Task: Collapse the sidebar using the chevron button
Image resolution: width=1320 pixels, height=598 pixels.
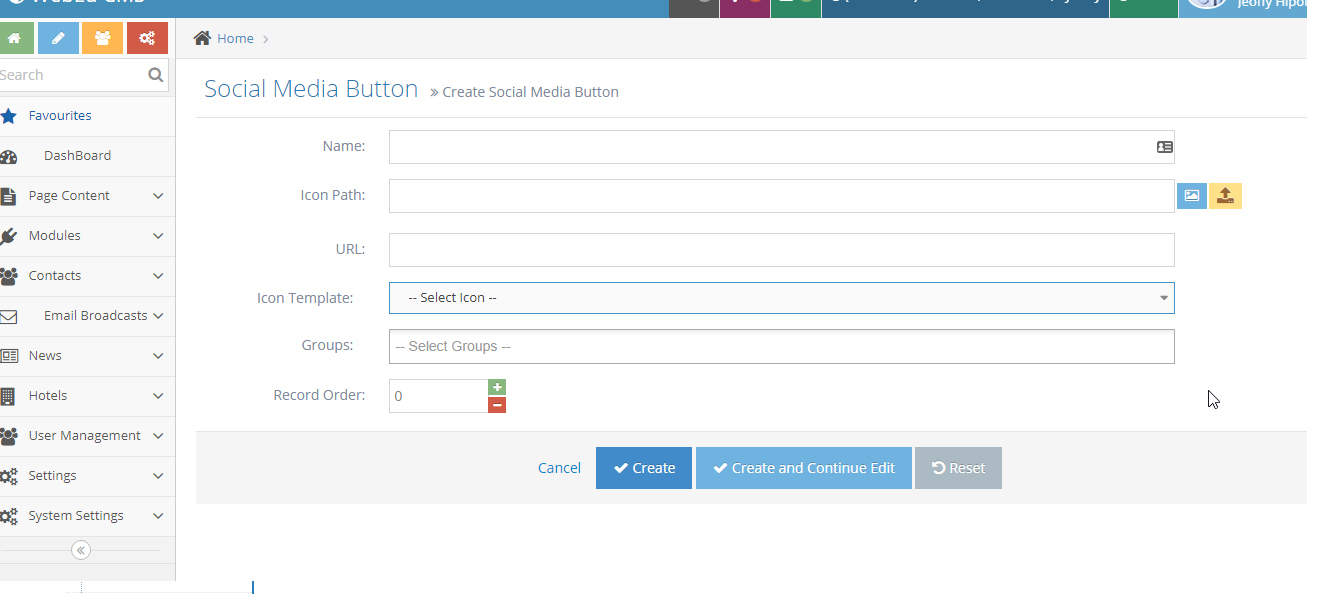Action: [x=80, y=549]
